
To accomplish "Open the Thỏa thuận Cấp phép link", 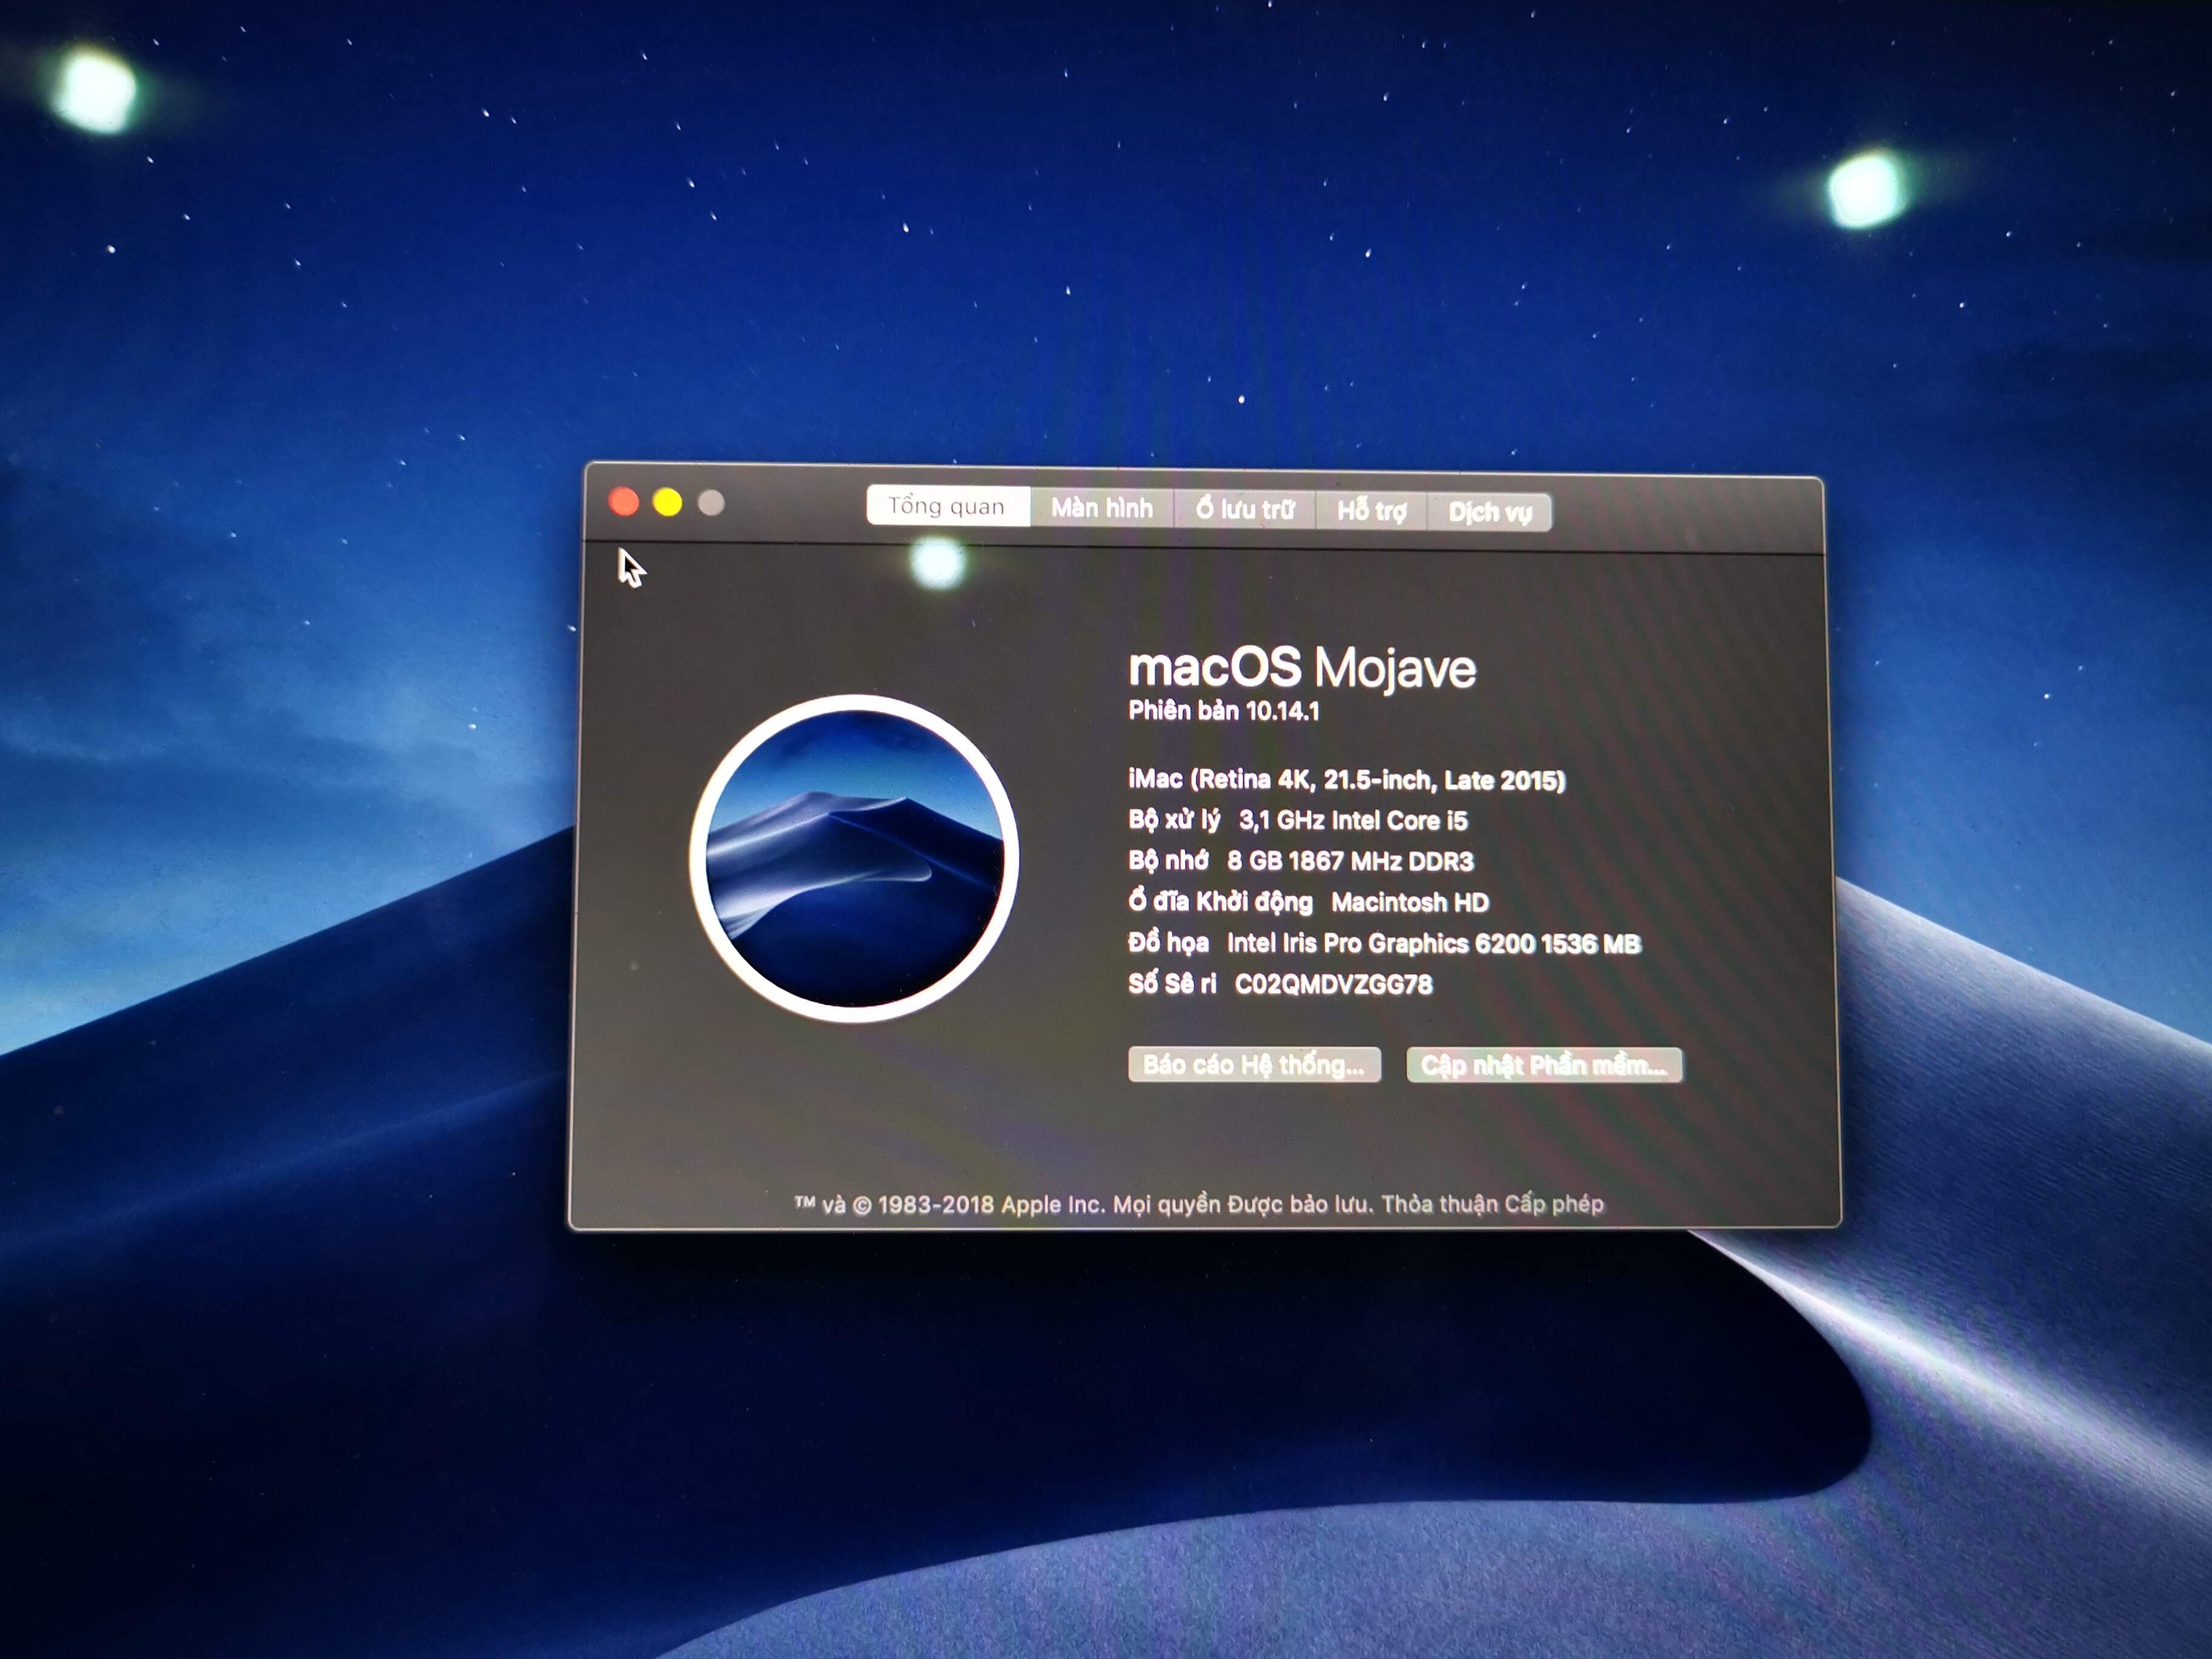I will point(1492,1204).
